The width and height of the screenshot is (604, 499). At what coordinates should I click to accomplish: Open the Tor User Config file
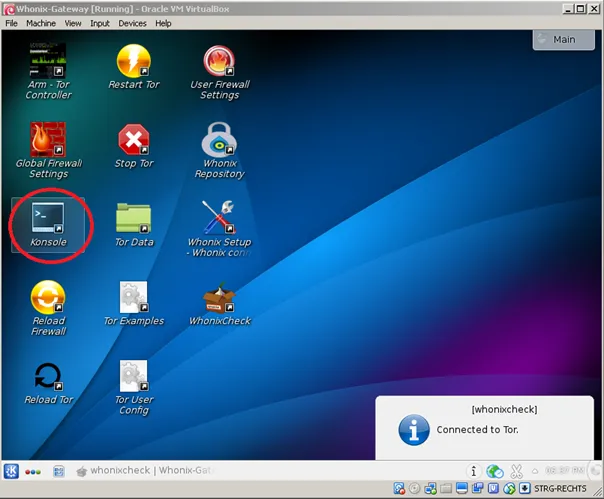(134, 387)
